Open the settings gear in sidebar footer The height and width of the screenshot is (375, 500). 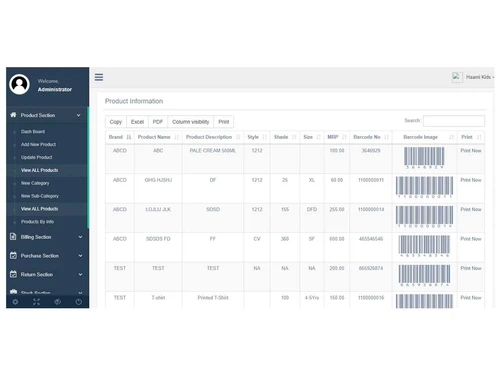point(15,302)
